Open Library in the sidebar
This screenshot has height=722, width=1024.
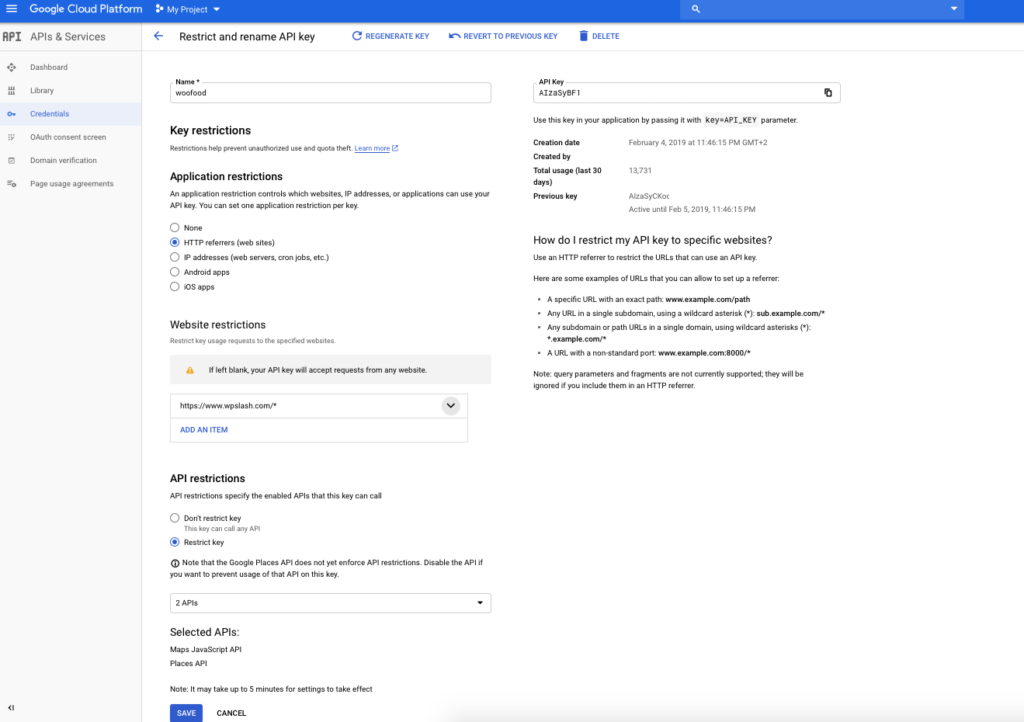click(71, 91)
